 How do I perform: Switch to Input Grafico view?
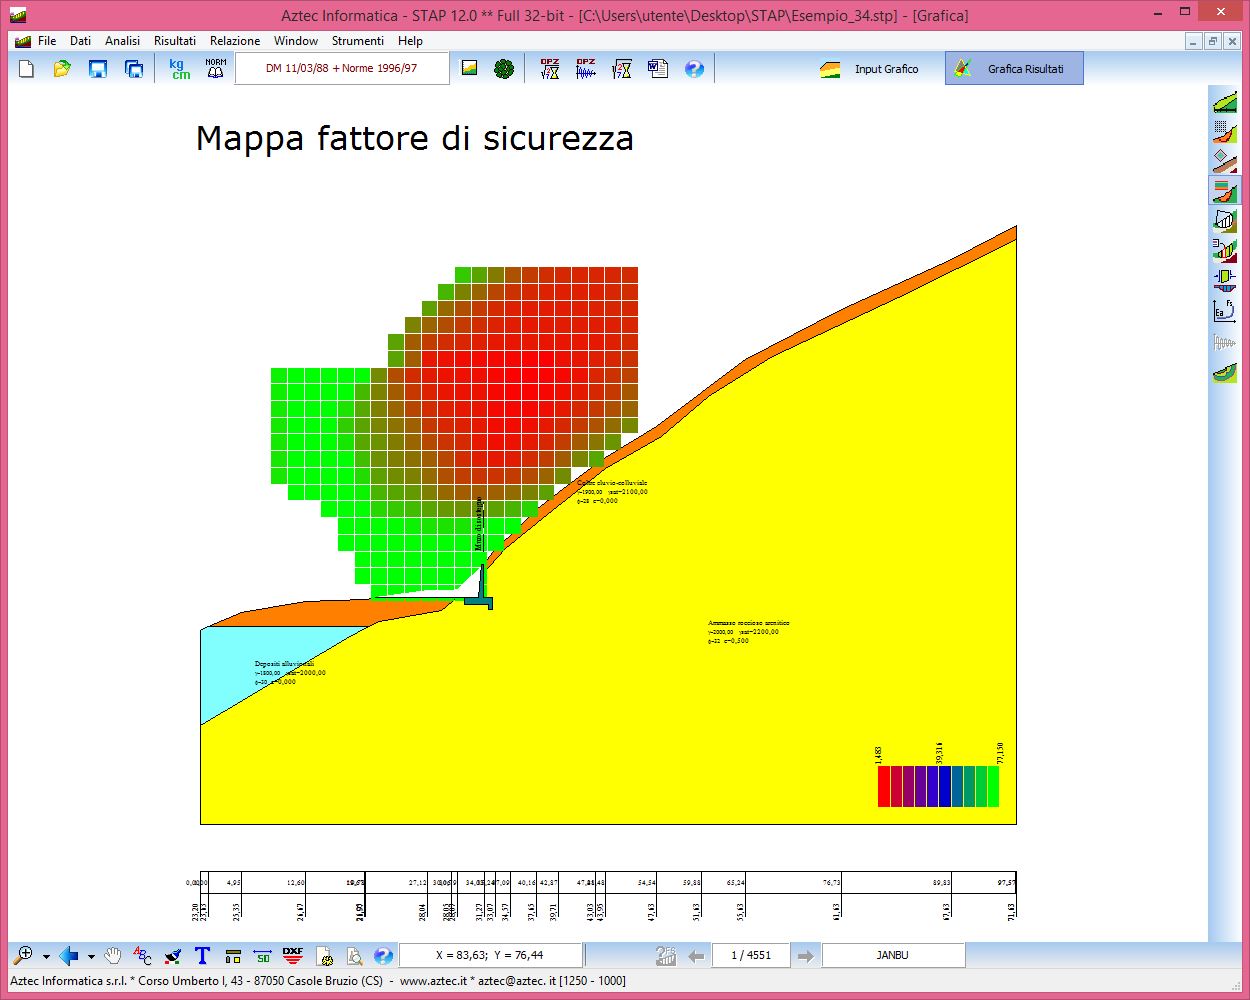tap(870, 69)
